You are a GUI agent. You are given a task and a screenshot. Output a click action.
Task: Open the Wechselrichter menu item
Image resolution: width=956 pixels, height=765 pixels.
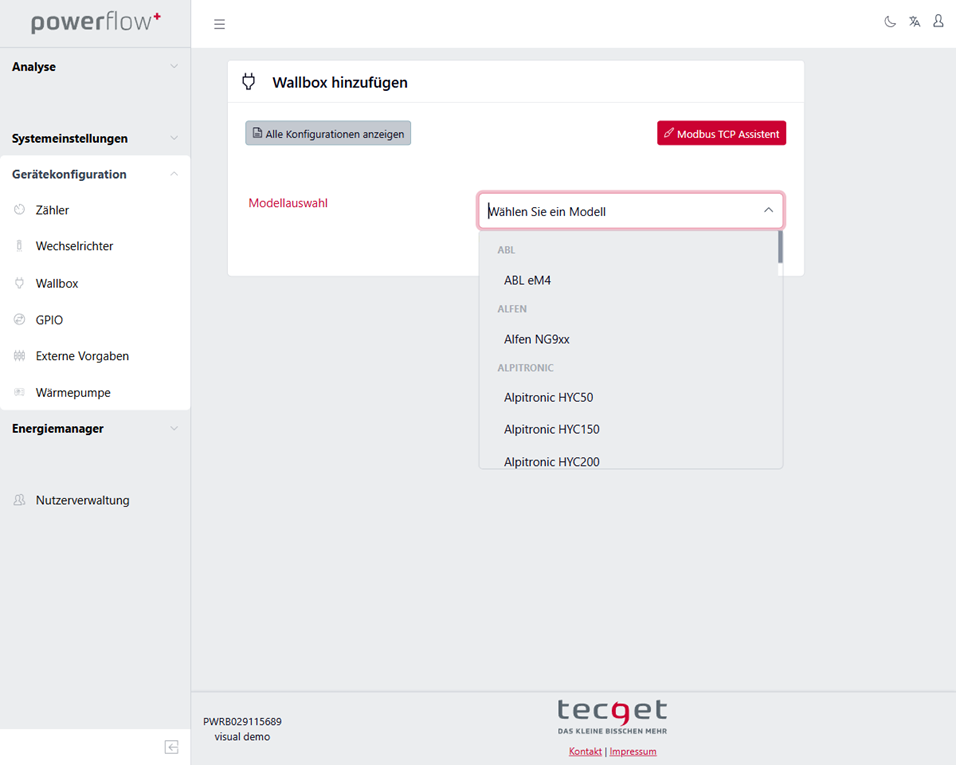point(95,246)
